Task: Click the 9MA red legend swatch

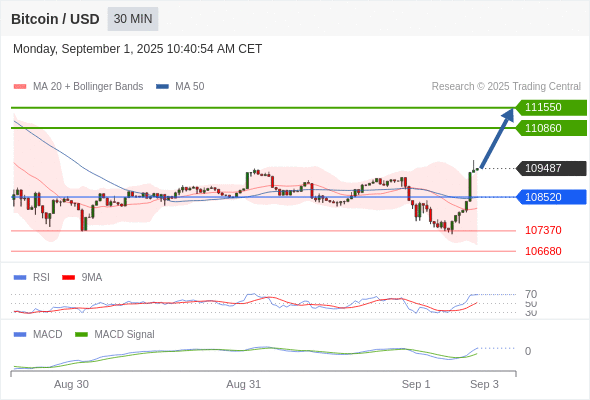Action: tap(68, 278)
